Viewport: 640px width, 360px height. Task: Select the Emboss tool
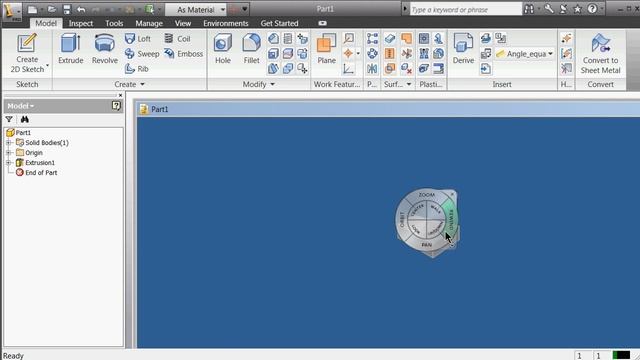click(183, 54)
